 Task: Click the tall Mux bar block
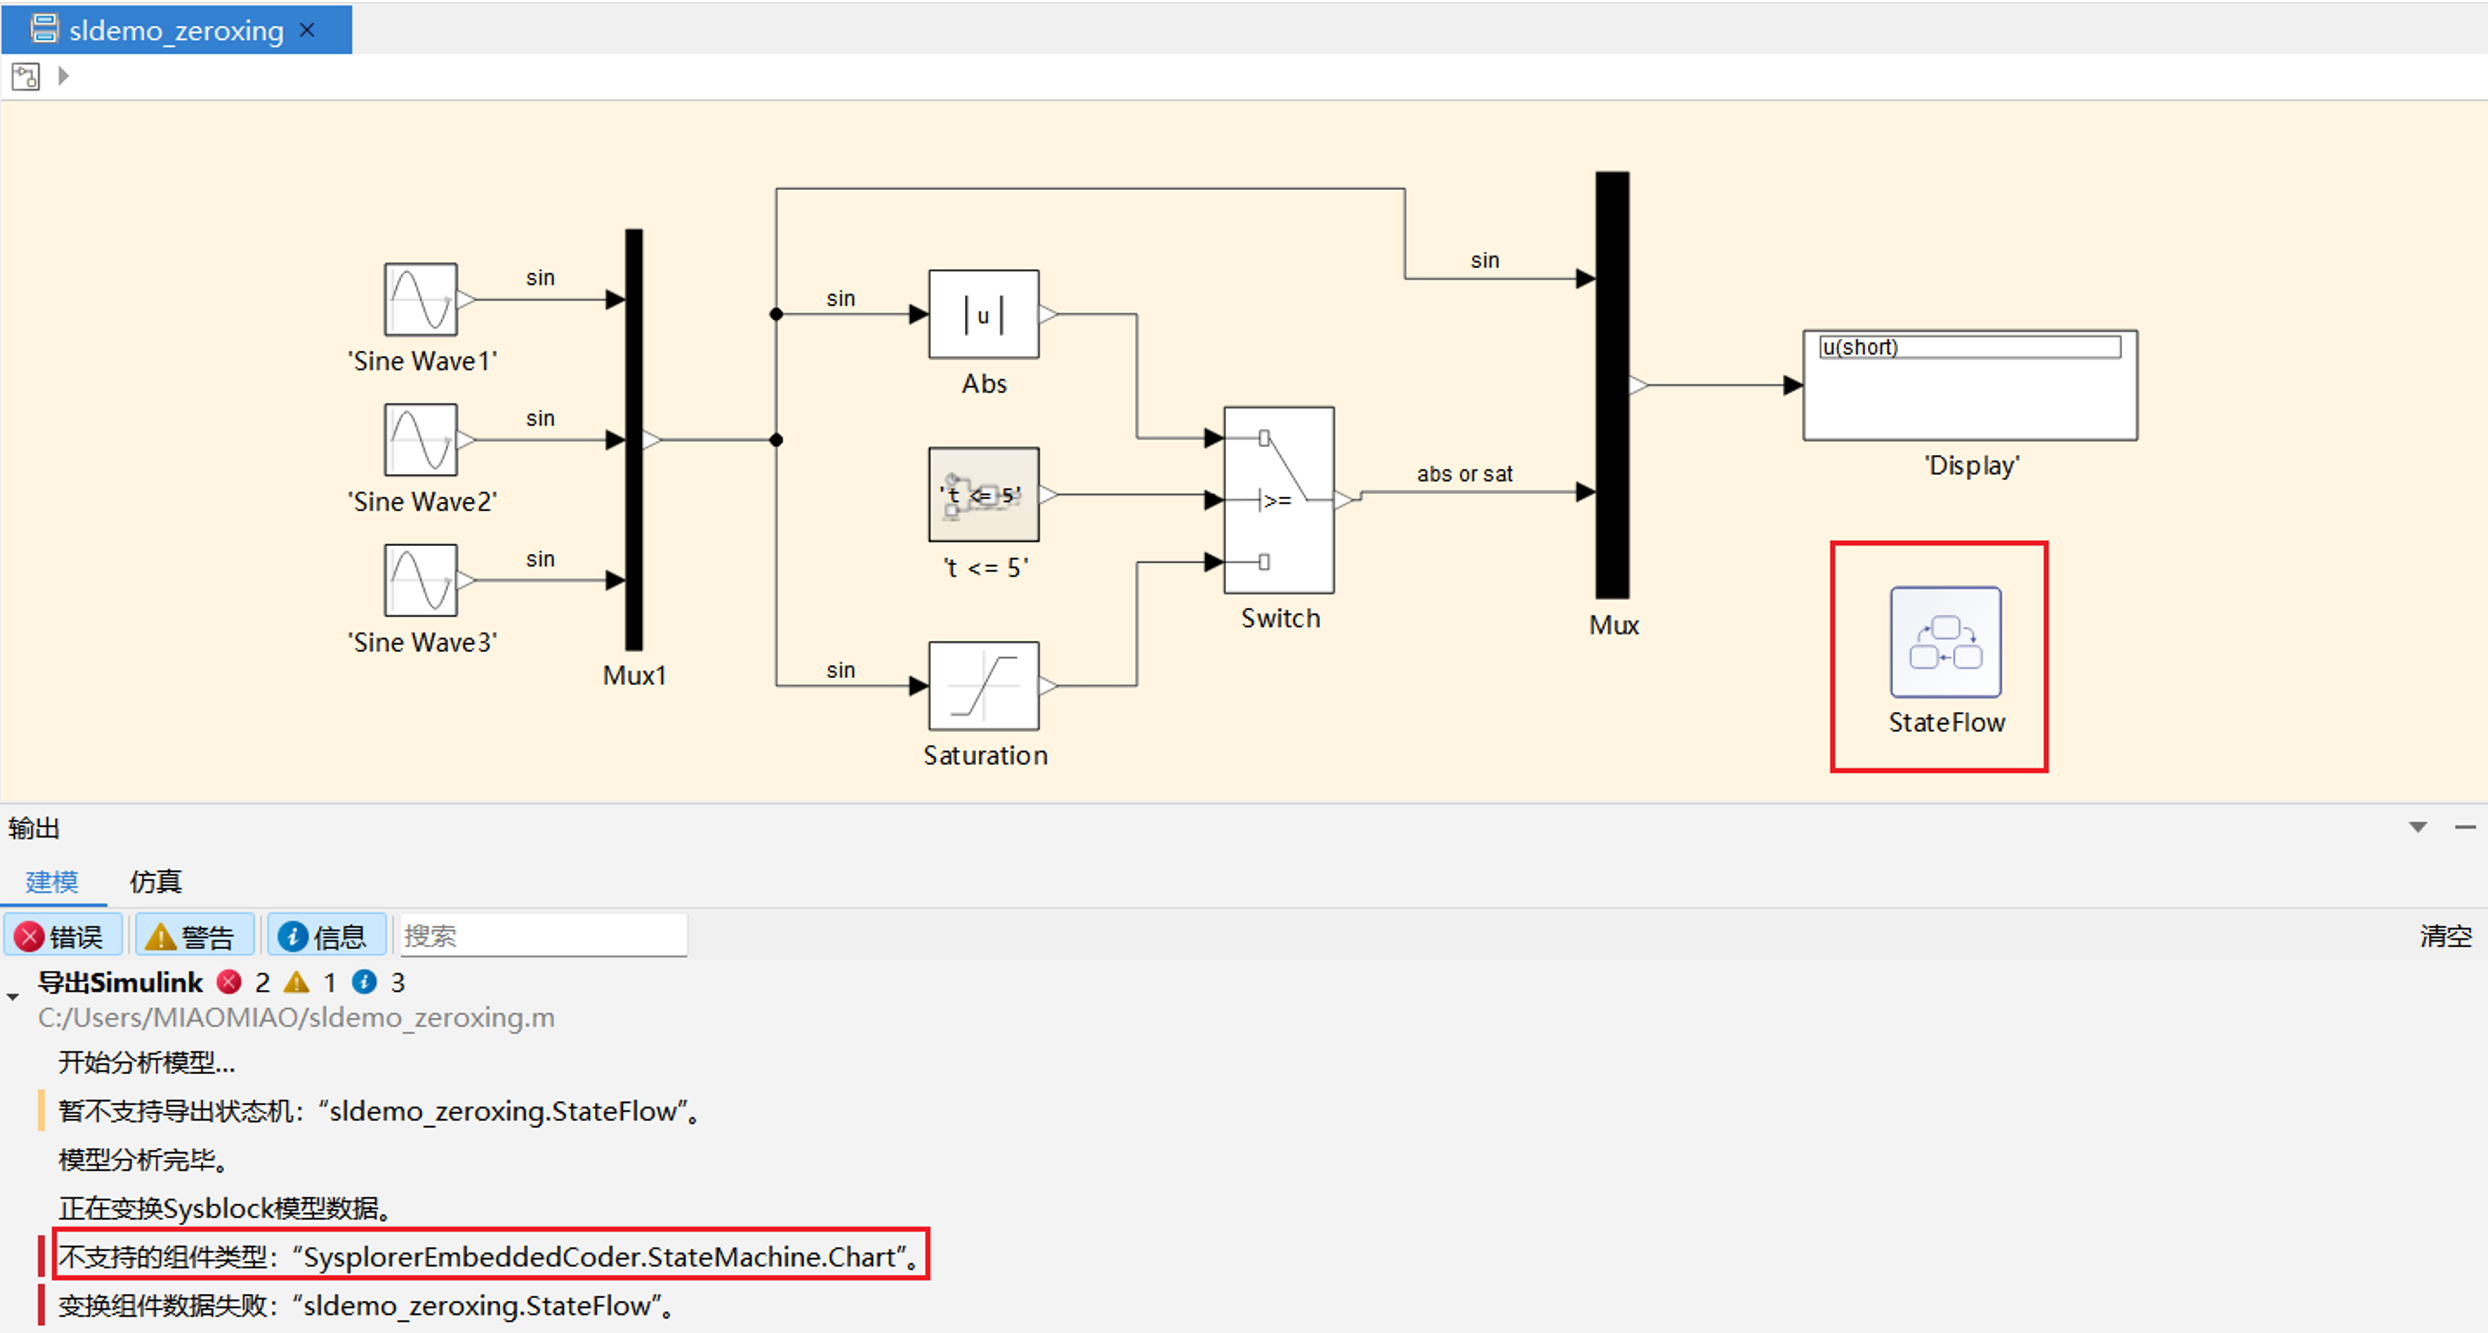click(x=1612, y=385)
